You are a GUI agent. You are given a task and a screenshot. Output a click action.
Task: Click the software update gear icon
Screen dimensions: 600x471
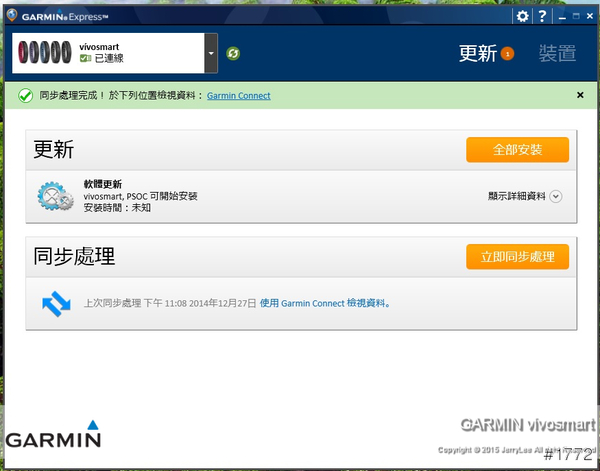click(55, 196)
